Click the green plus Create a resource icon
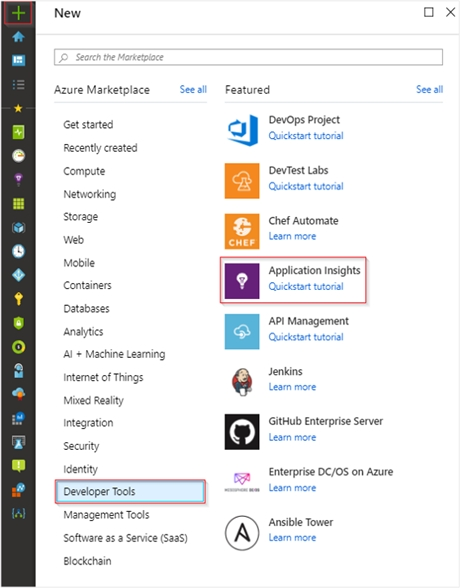460x588 pixels. (18, 13)
